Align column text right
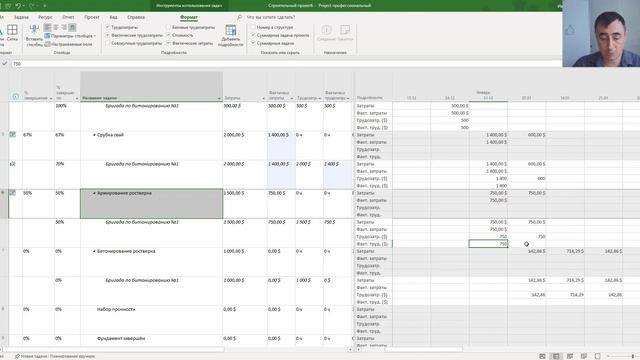The image size is (640, 360). (x=64, y=27)
